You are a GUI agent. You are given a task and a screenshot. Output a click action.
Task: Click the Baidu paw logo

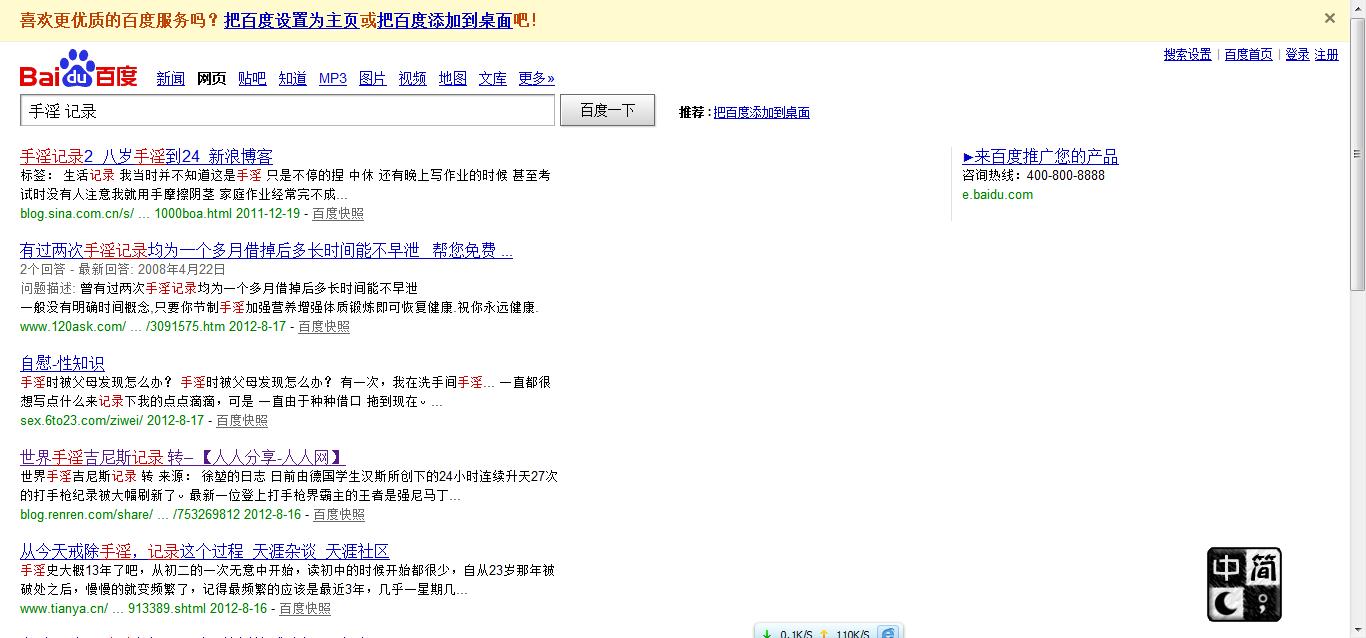(x=79, y=70)
